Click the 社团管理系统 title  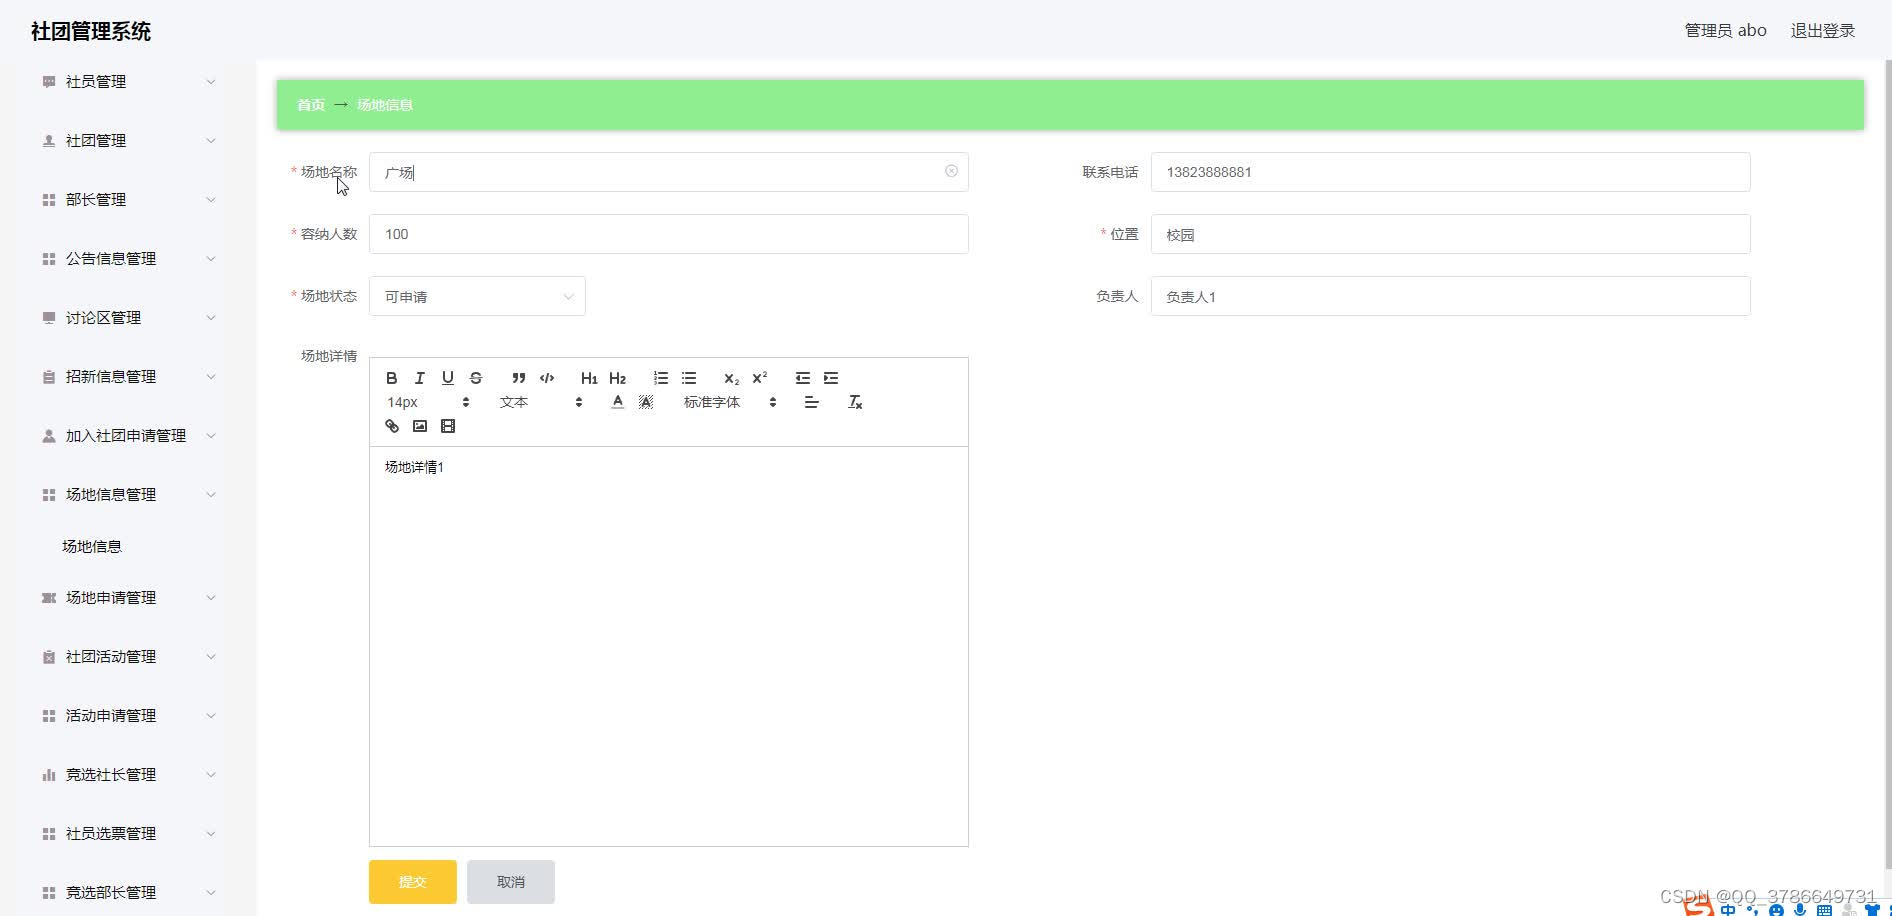pos(91,31)
